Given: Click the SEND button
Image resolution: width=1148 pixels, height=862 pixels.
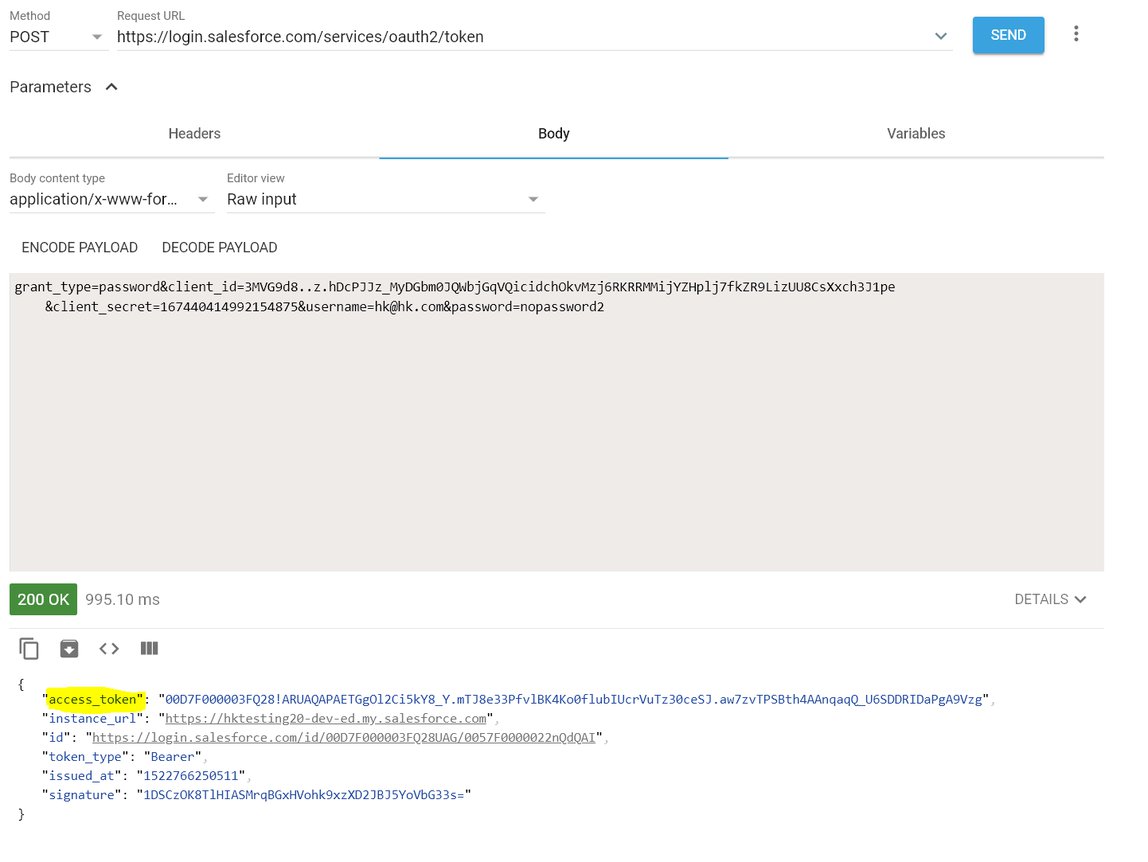Looking at the screenshot, I should pos(1008,35).
